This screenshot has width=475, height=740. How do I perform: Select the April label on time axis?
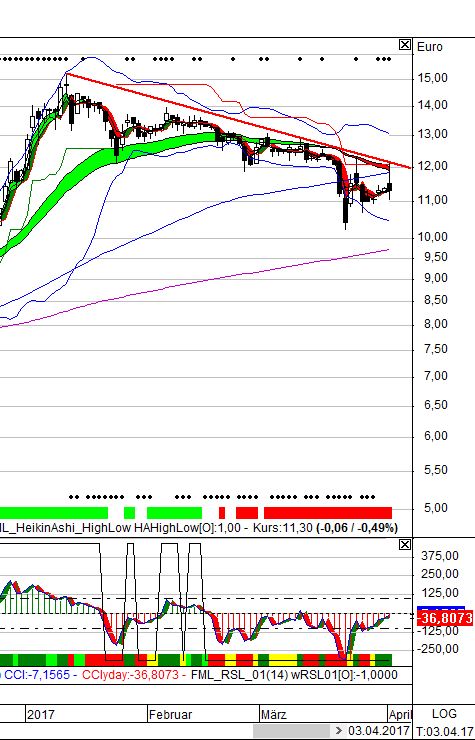point(400,715)
